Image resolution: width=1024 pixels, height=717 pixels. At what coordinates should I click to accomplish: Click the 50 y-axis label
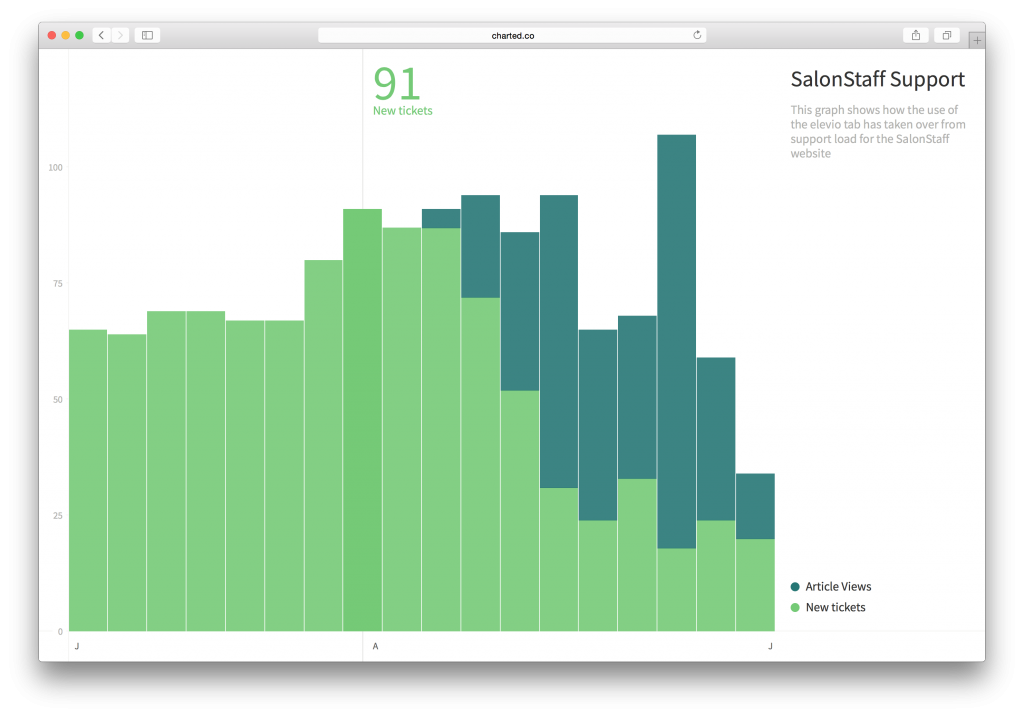(58, 400)
